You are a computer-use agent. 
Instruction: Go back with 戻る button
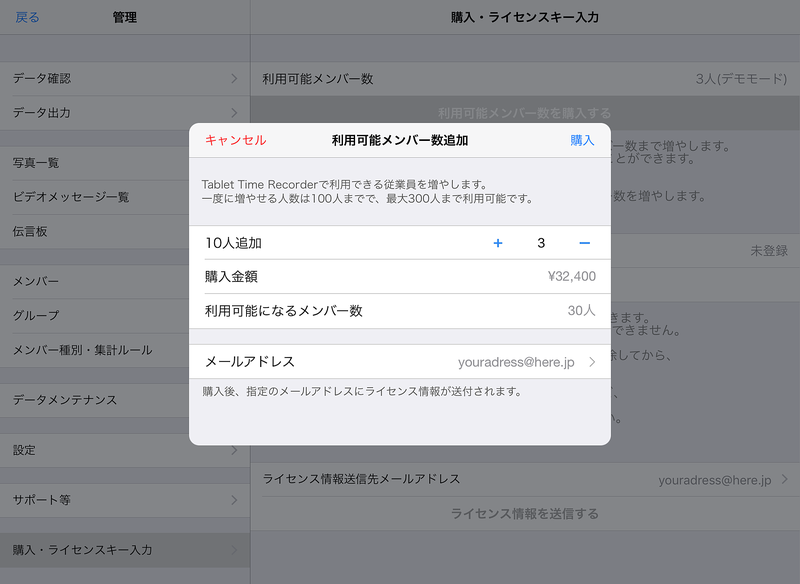point(27,17)
